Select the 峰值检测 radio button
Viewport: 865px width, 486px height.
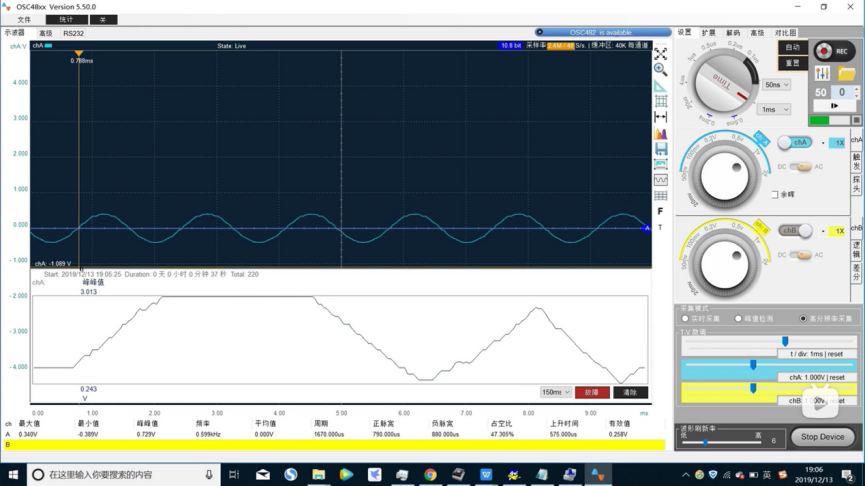pos(738,319)
